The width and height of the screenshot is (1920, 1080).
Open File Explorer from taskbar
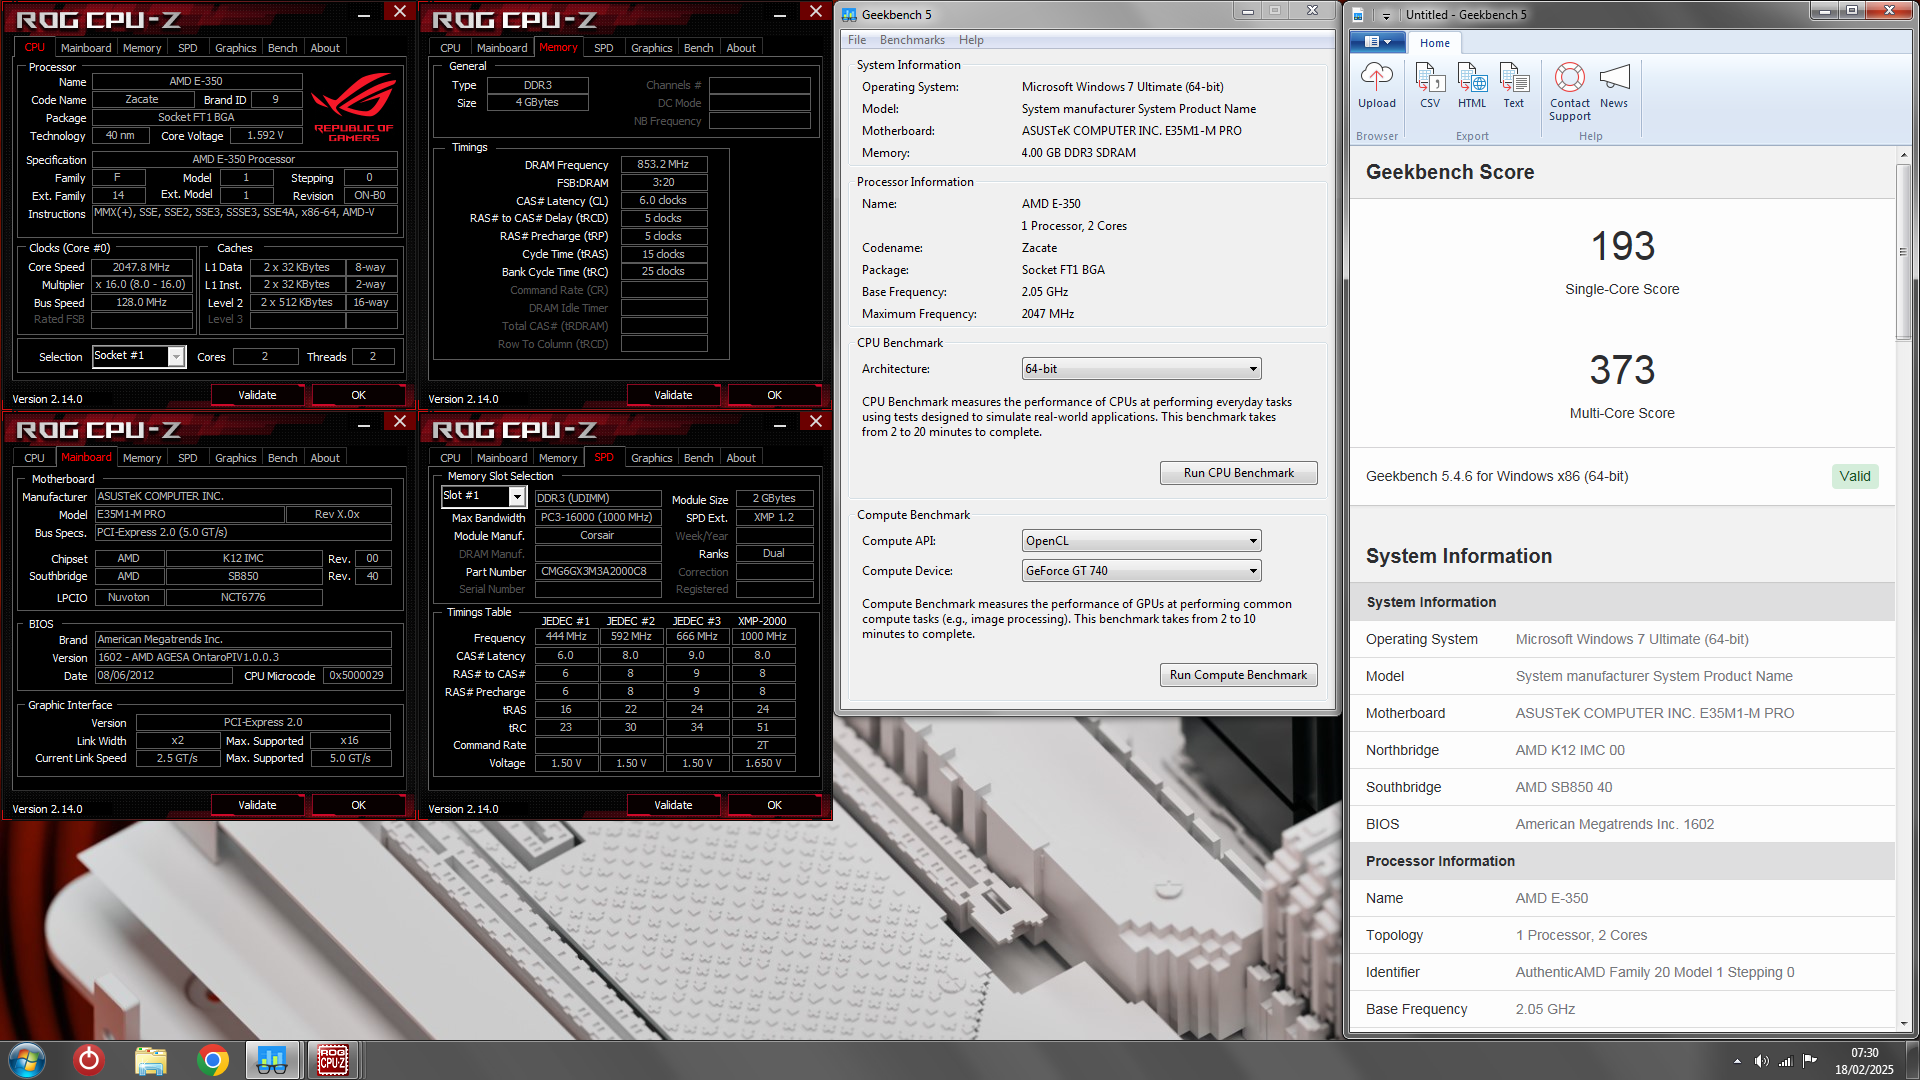tap(150, 1060)
